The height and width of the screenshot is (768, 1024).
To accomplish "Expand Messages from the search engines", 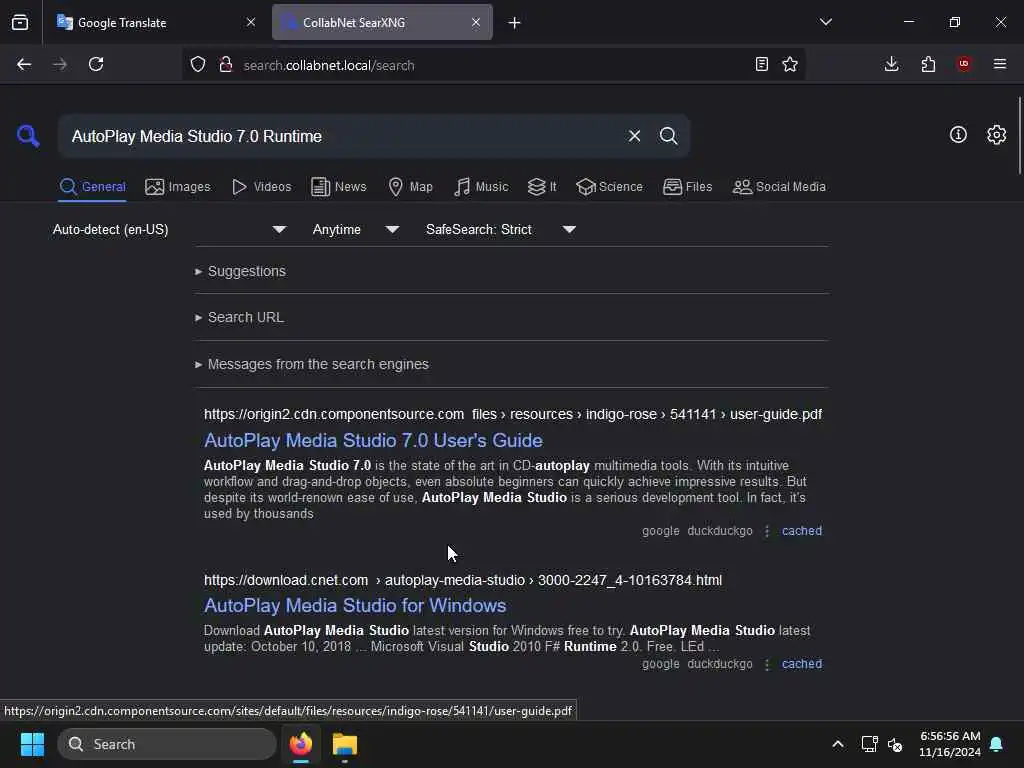I will click(312, 364).
